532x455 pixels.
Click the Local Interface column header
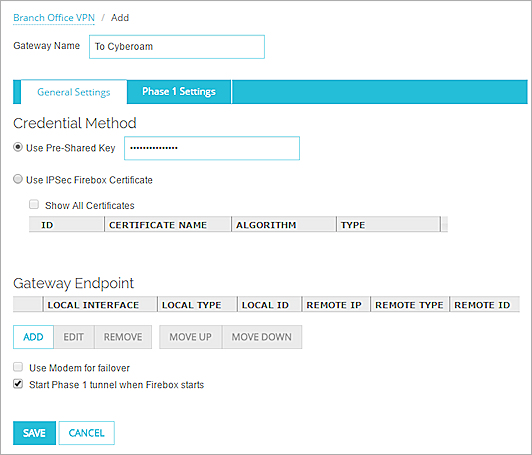pyautogui.click(x=100, y=305)
